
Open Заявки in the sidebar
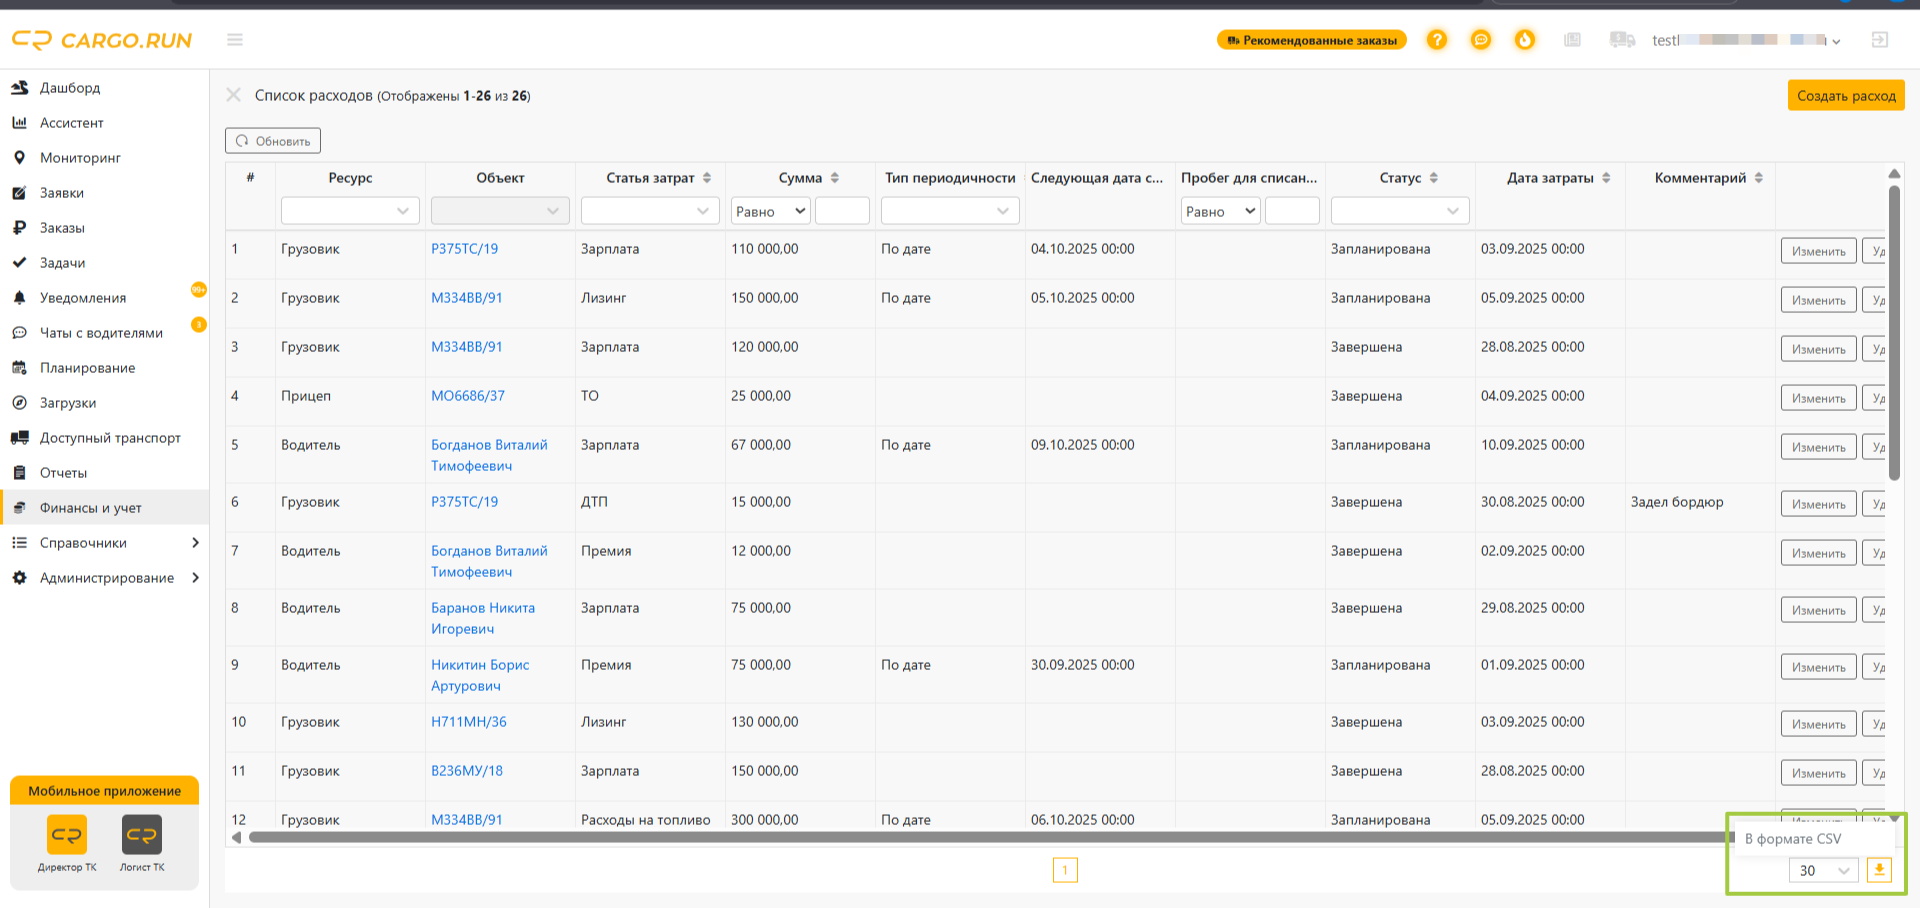pyautogui.click(x=104, y=193)
